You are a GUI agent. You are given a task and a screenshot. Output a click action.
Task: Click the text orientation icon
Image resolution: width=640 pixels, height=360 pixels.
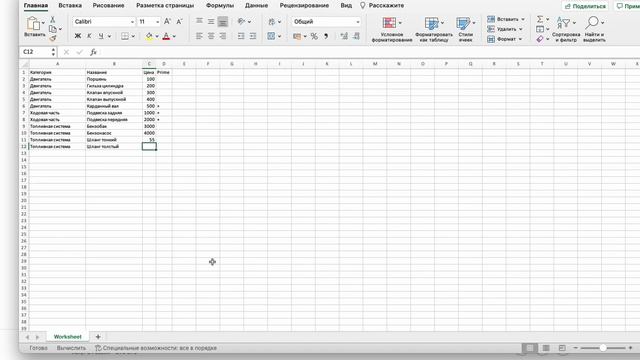[x=242, y=21]
